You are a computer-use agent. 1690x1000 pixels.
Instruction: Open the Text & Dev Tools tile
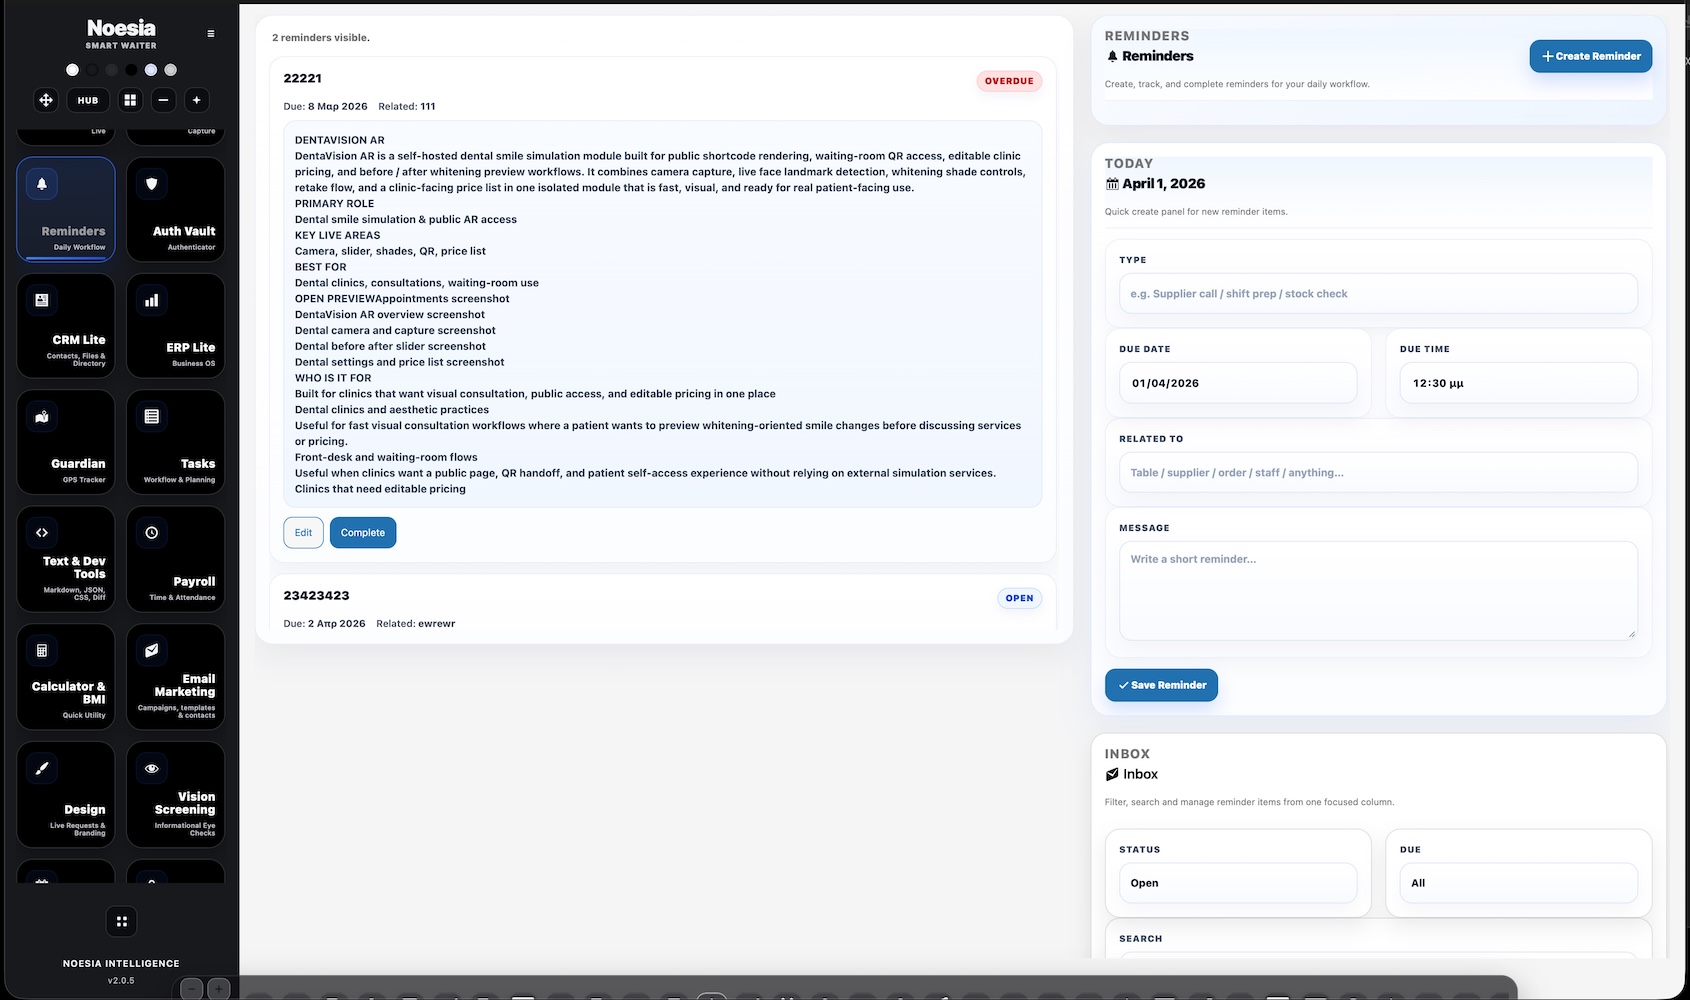[x=66, y=559]
